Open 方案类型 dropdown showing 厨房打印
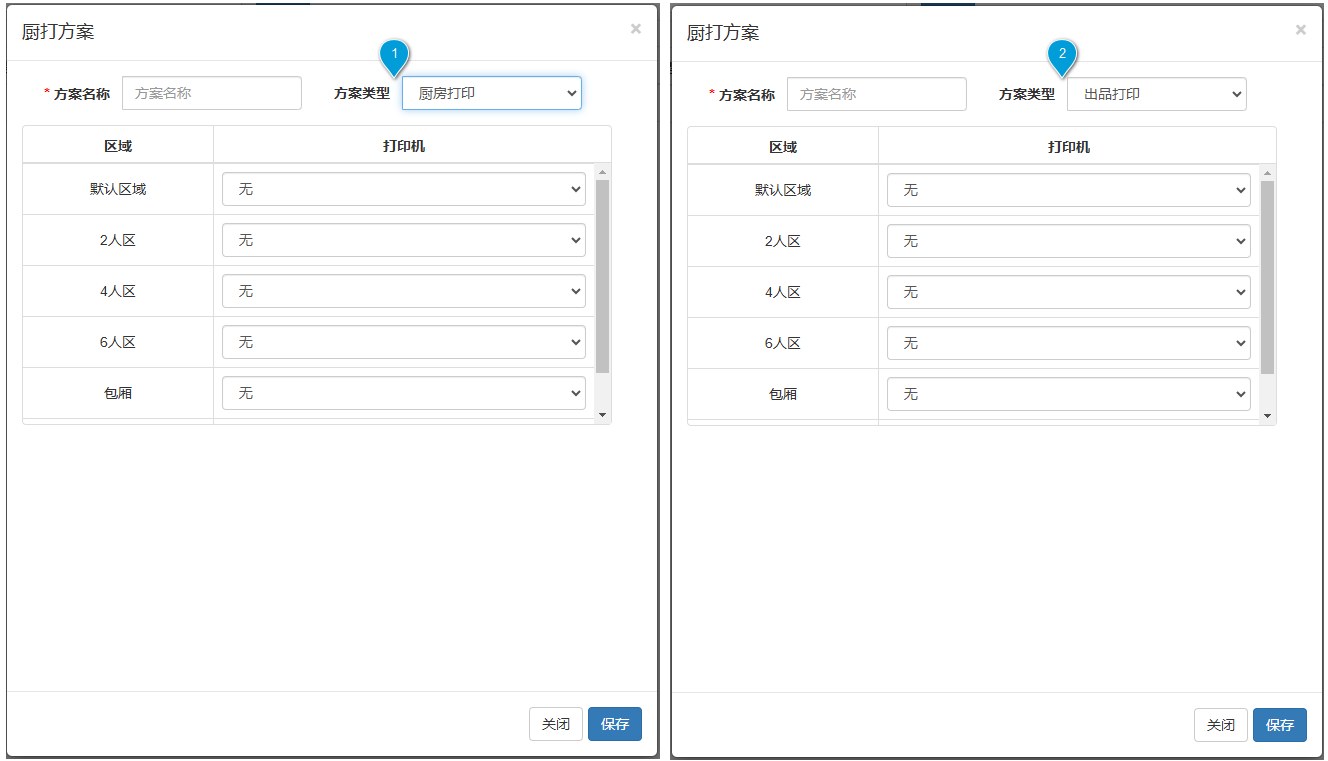1328x761 pixels. (x=492, y=93)
